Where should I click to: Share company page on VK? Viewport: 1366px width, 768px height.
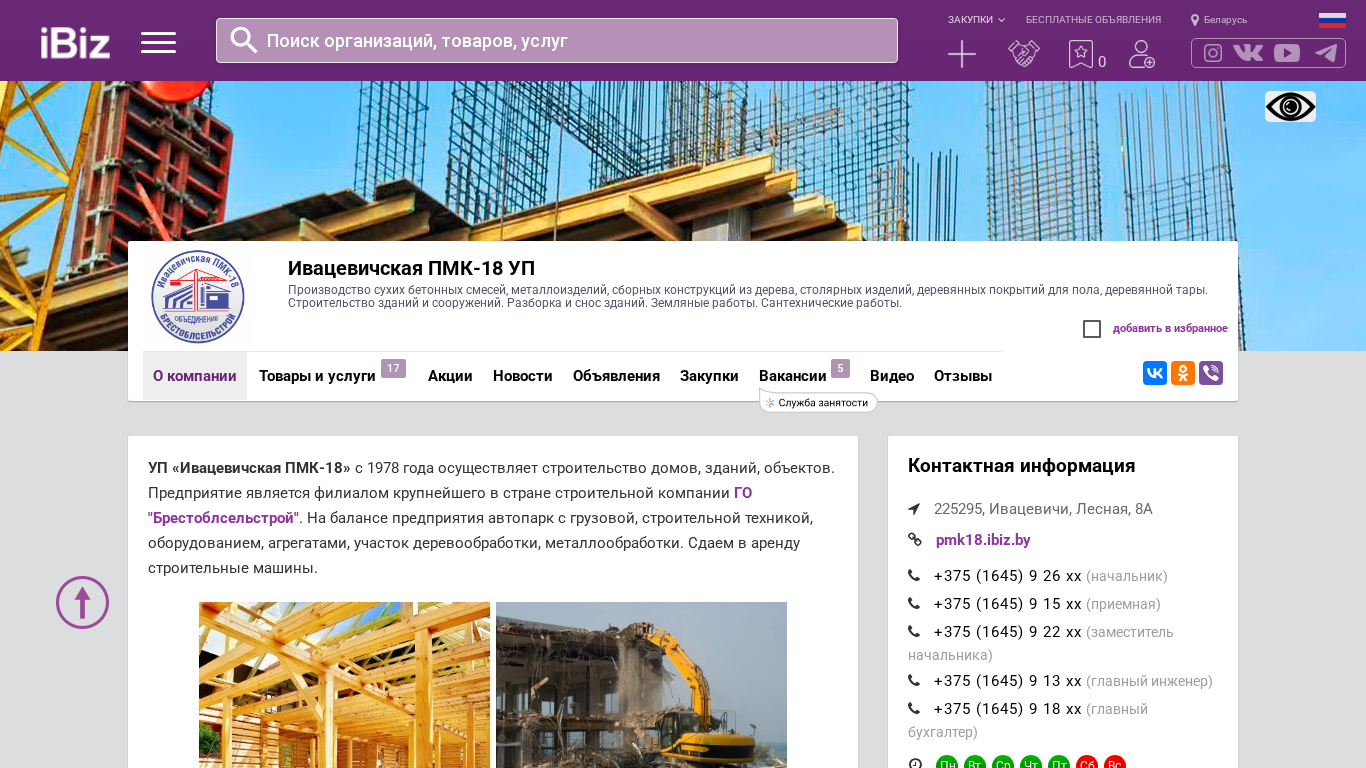tap(1155, 373)
